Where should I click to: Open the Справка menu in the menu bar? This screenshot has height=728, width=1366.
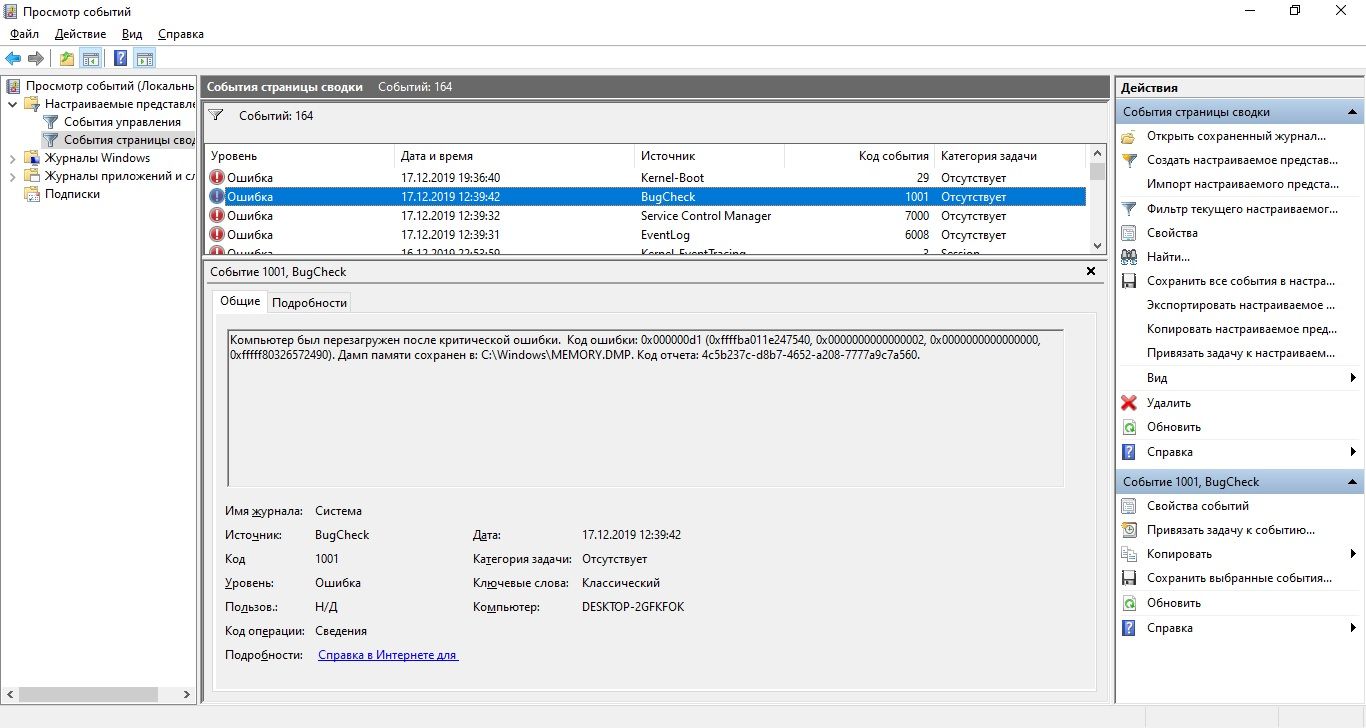click(x=180, y=34)
